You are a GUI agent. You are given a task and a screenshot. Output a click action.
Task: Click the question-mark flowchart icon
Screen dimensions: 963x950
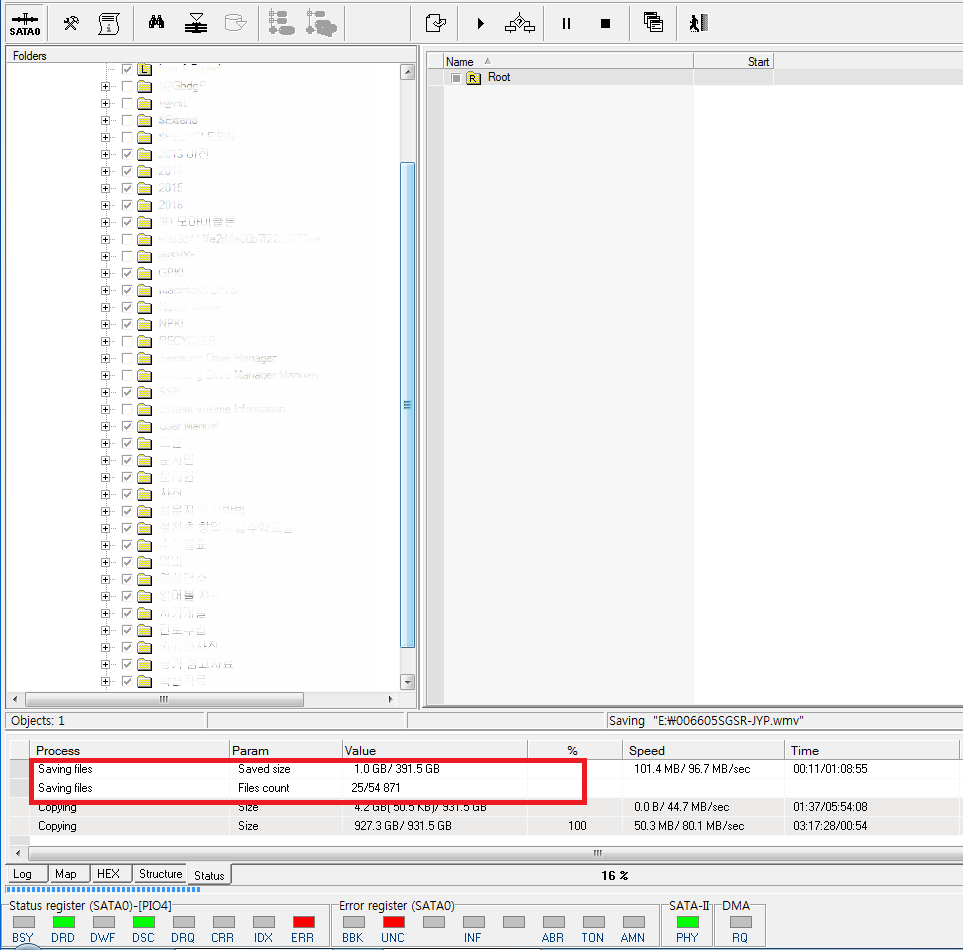[520, 23]
